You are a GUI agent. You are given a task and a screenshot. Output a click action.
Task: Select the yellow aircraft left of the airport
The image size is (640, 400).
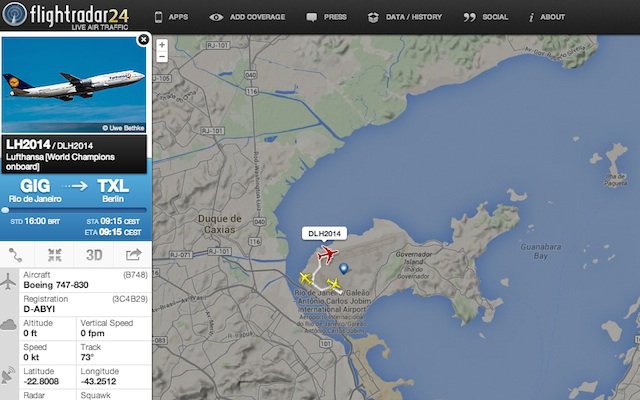click(305, 278)
